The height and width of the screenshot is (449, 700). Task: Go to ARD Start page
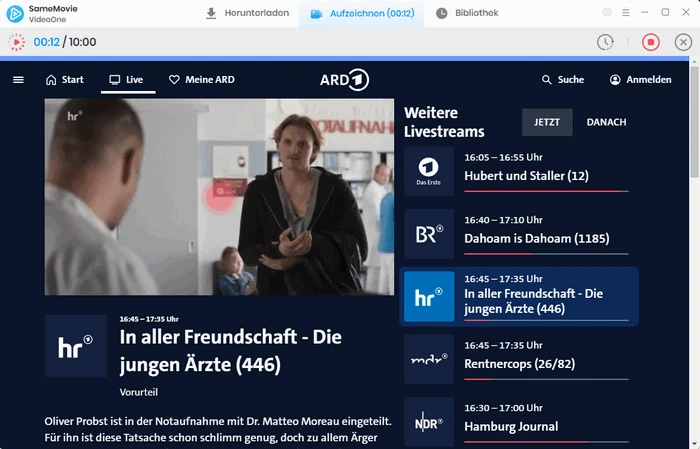click(x=65, y=80)
